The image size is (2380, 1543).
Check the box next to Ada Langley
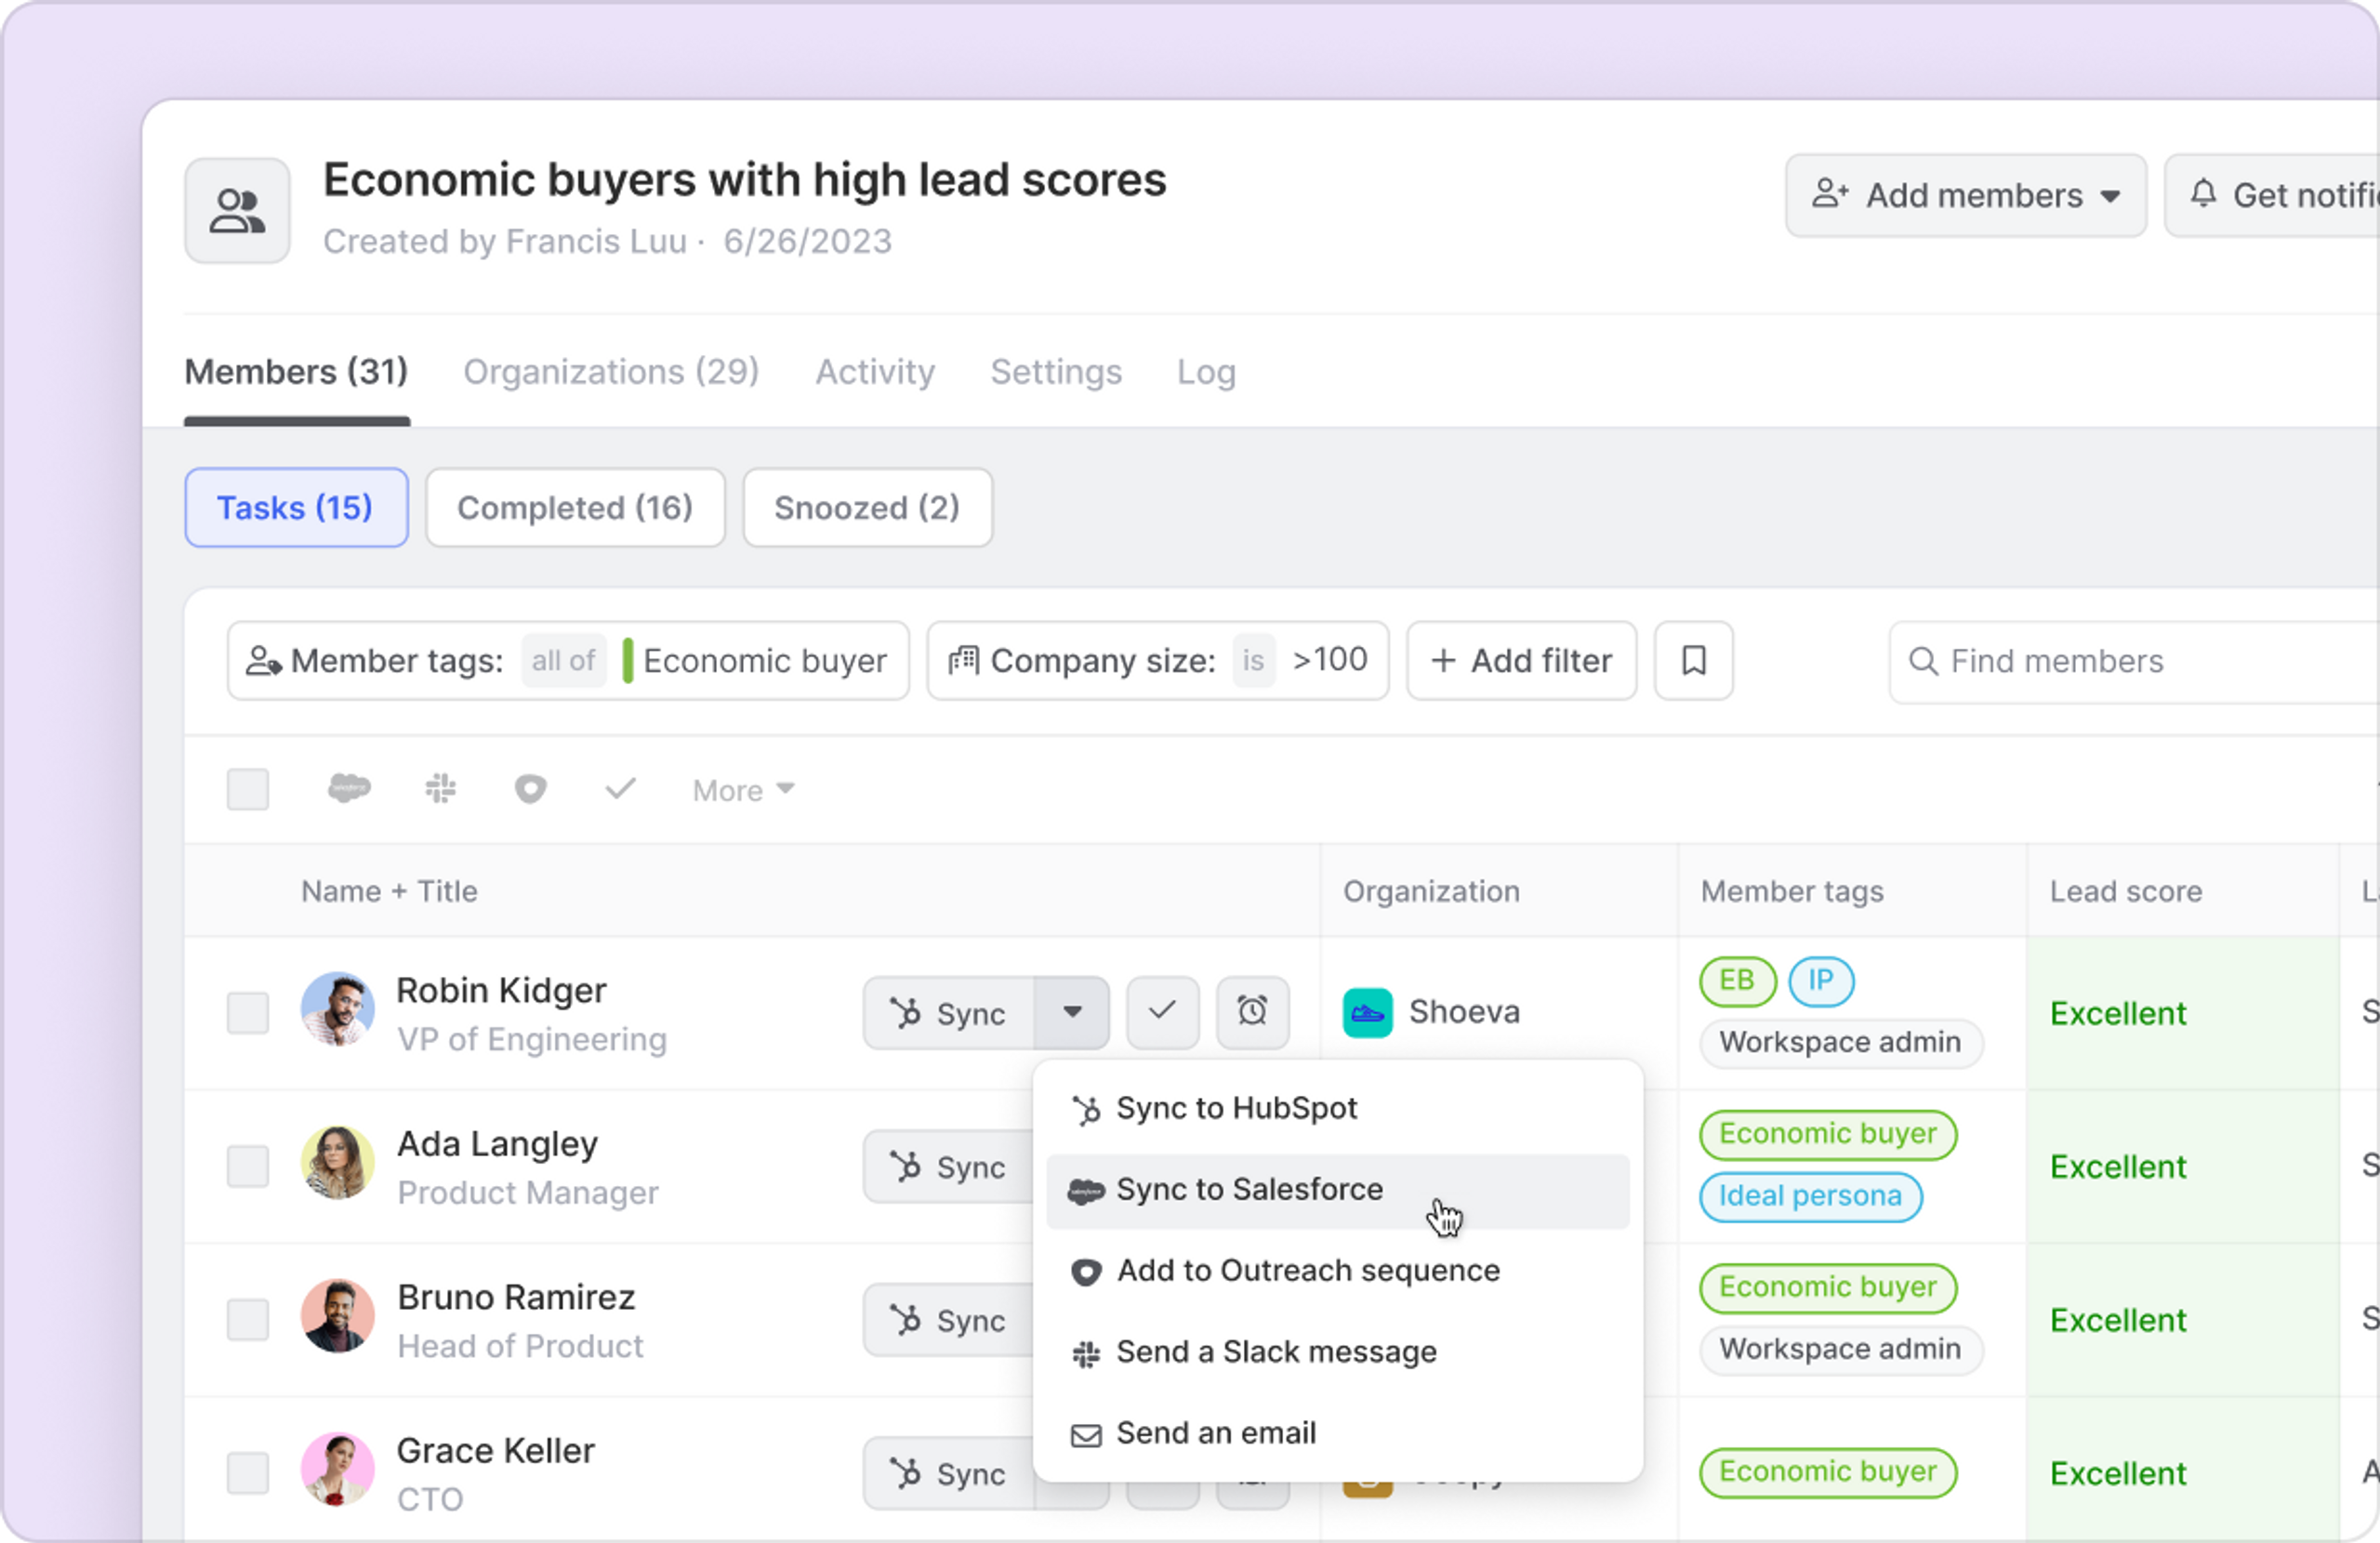coord(248,1166)
